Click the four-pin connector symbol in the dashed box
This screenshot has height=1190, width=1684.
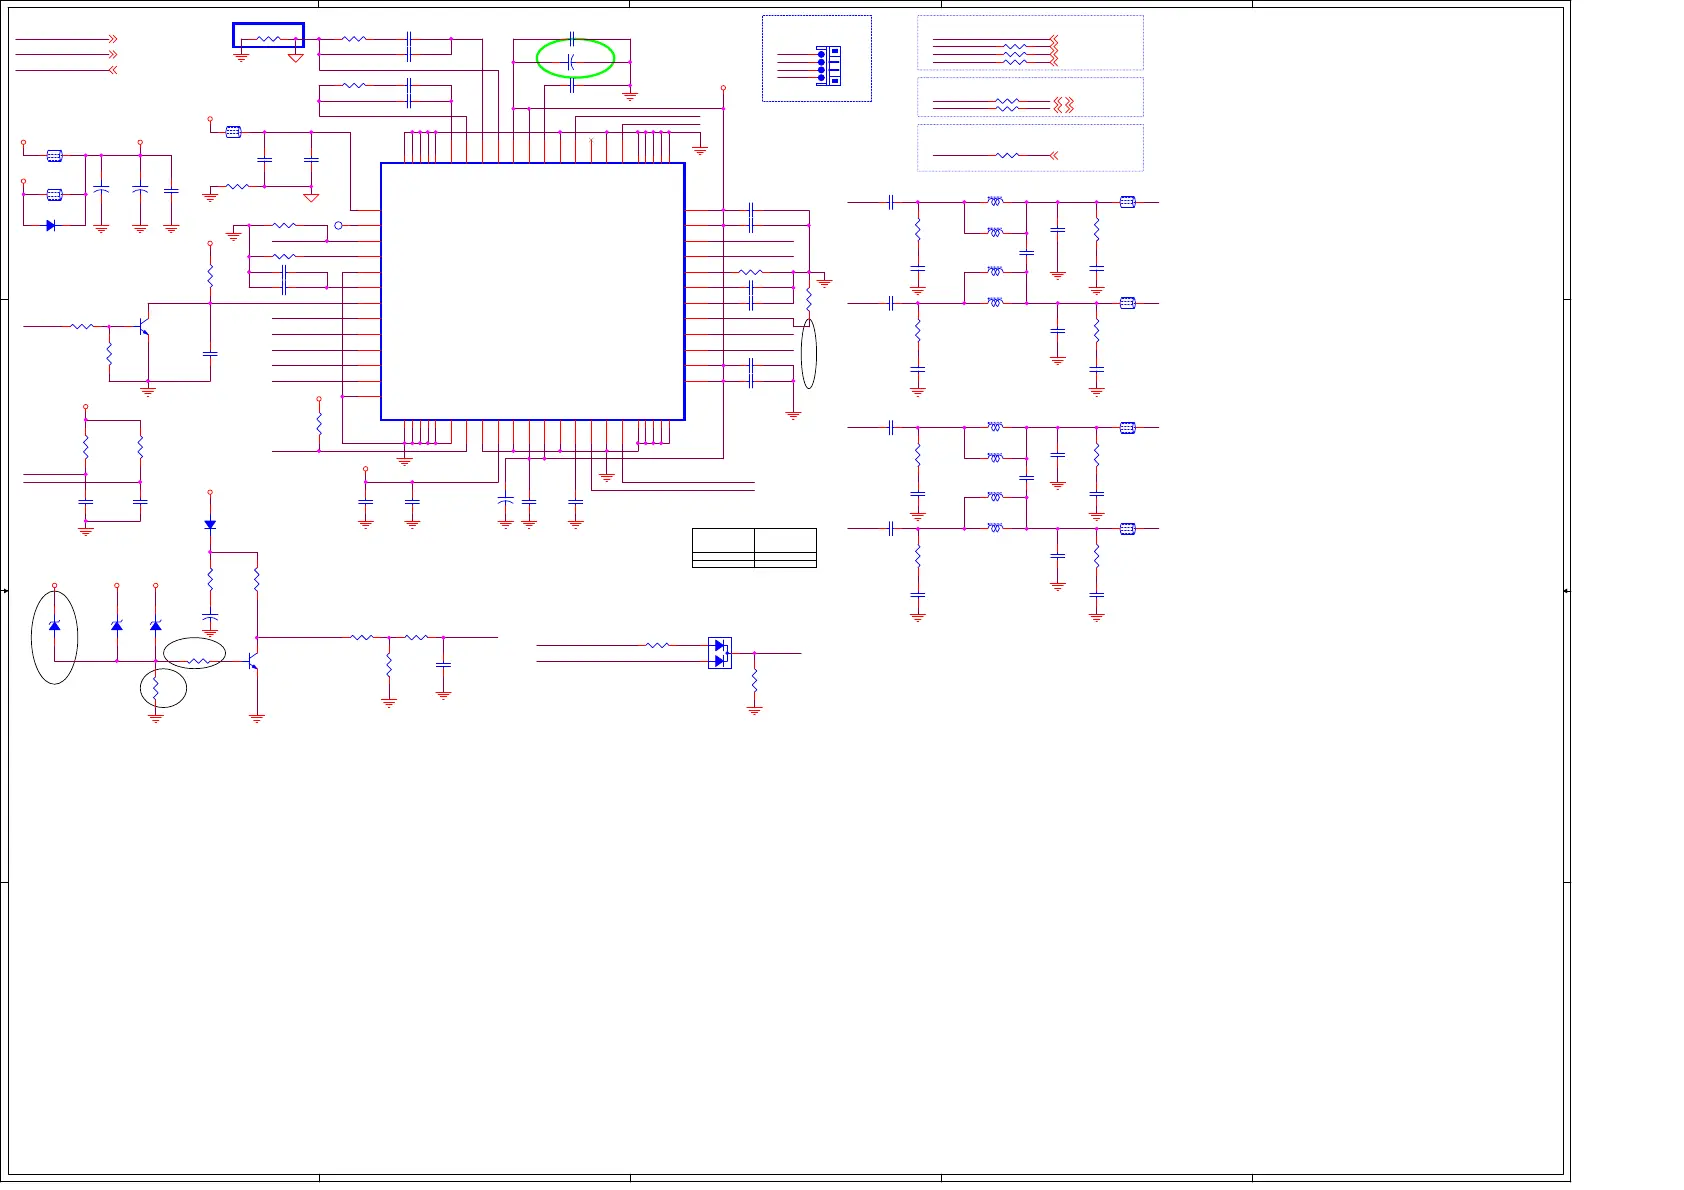(828, 66)
